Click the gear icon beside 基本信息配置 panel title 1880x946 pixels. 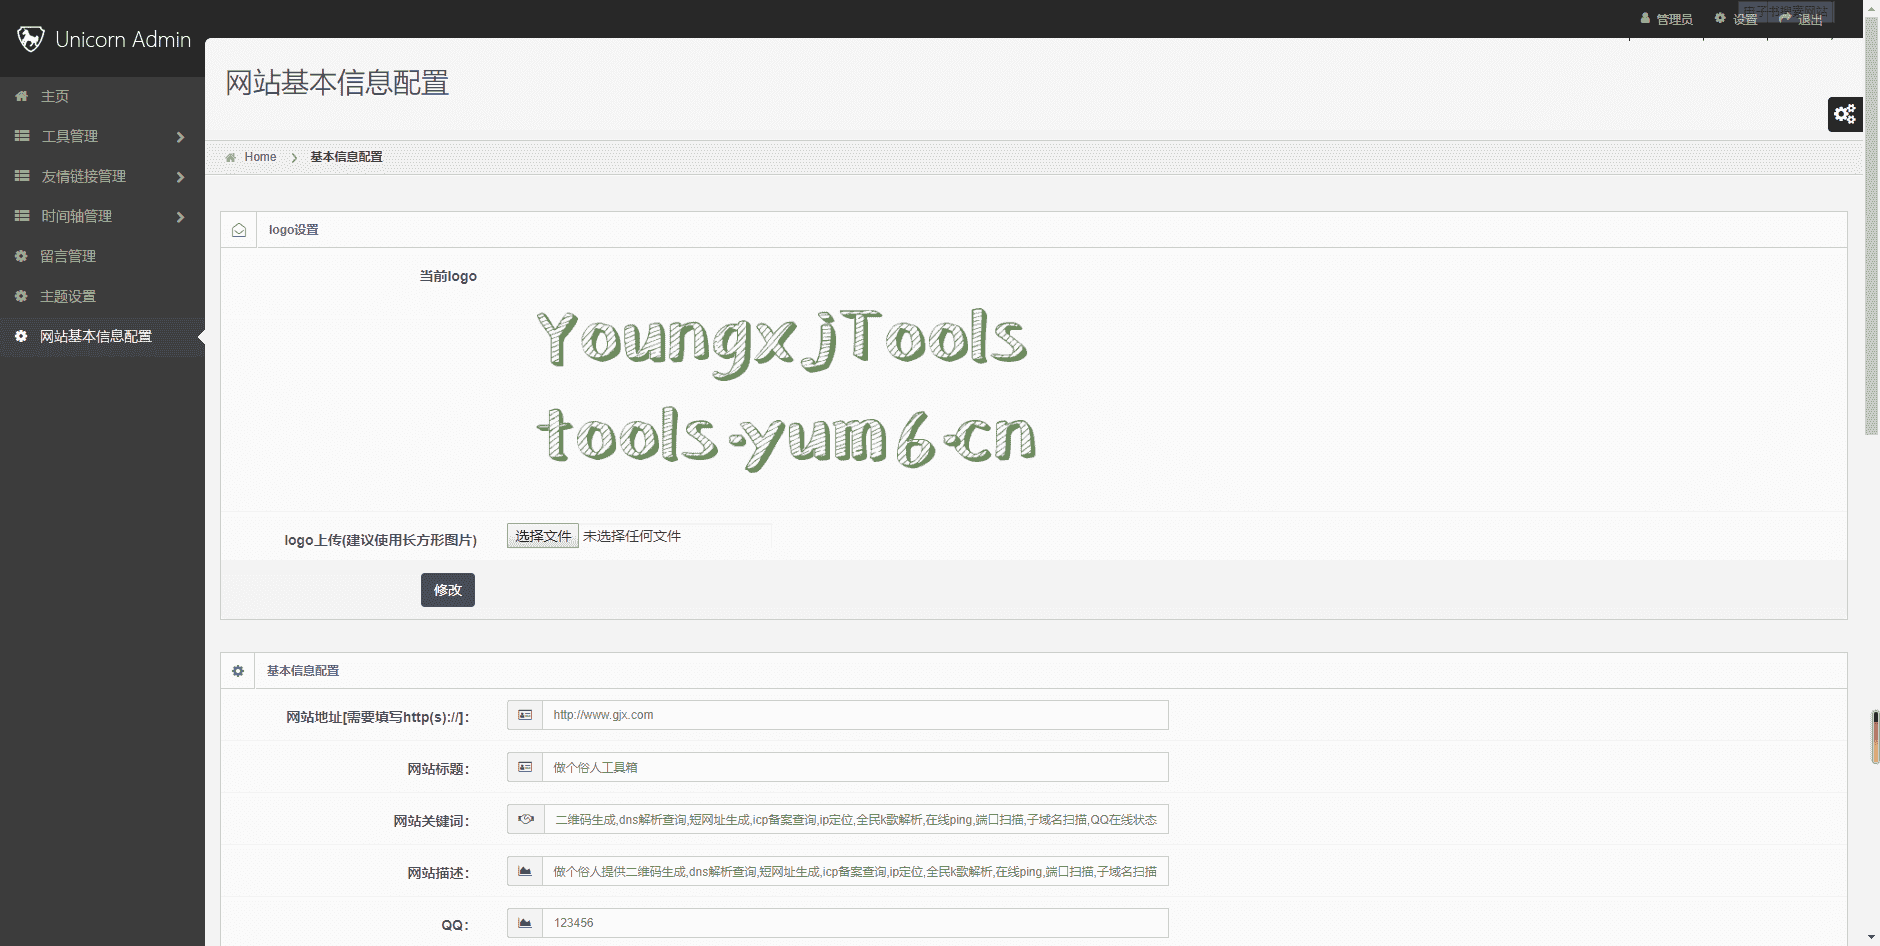click(x=238, y=671)
